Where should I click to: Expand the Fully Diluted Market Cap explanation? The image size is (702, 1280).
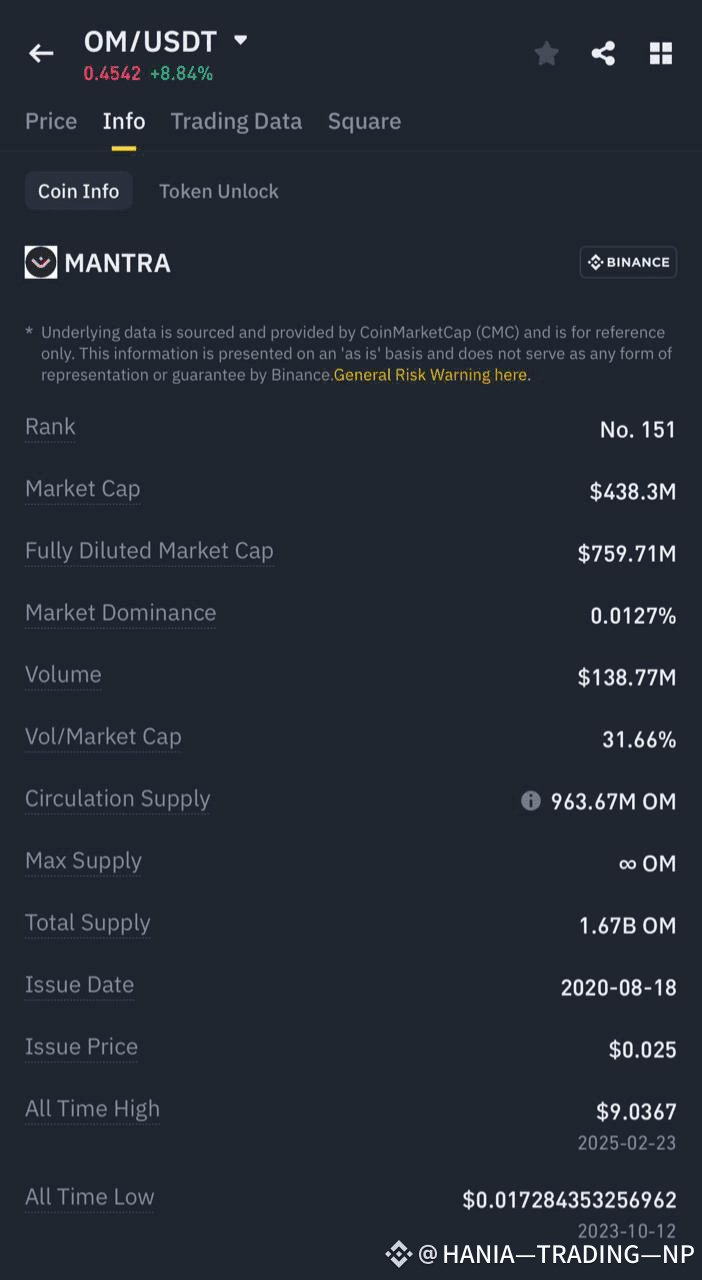point(148,551)
